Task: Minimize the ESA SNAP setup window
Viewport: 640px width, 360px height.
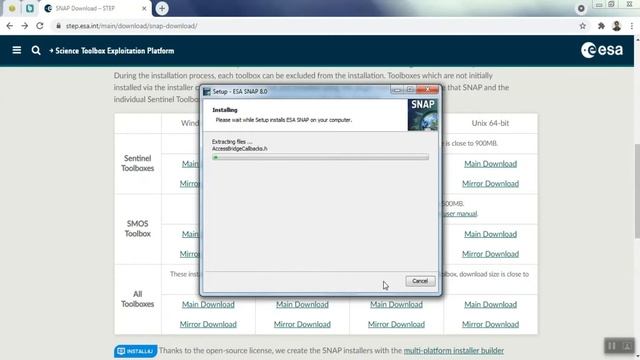Action: 397,90
